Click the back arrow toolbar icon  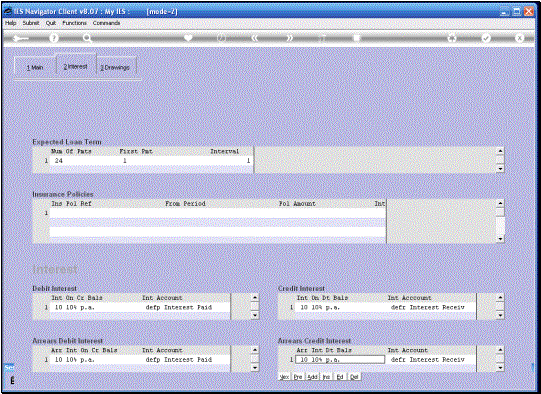pyautogui.click(x=20, y=38)
